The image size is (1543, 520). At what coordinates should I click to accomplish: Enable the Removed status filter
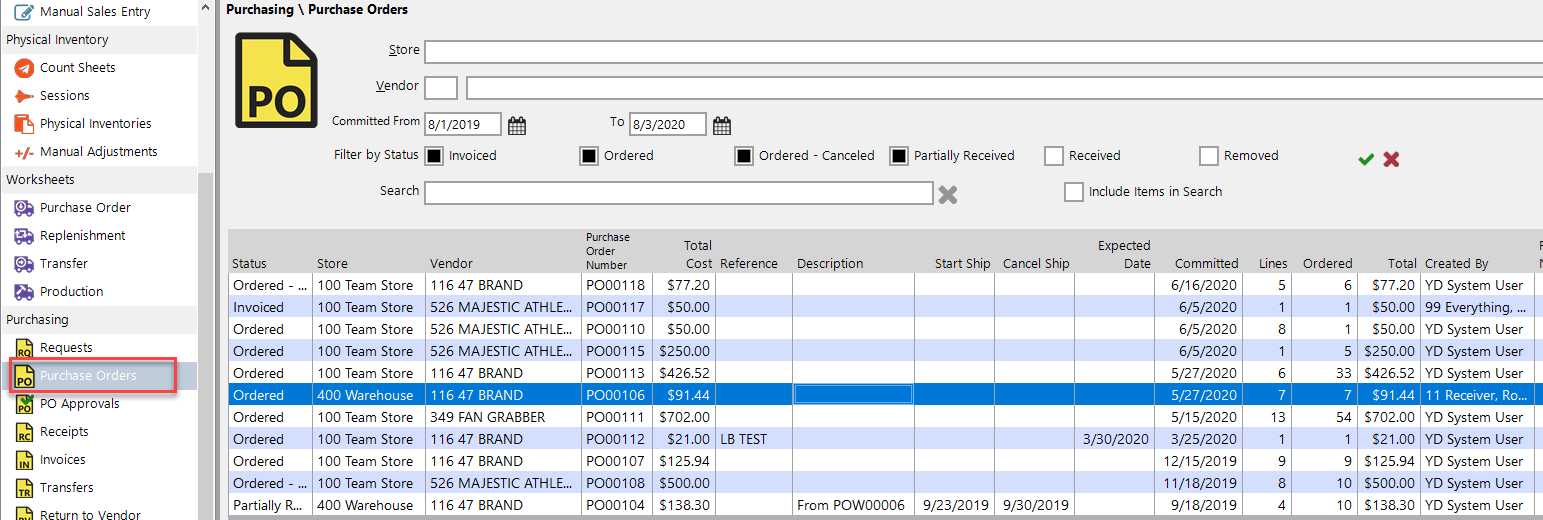1209,156
